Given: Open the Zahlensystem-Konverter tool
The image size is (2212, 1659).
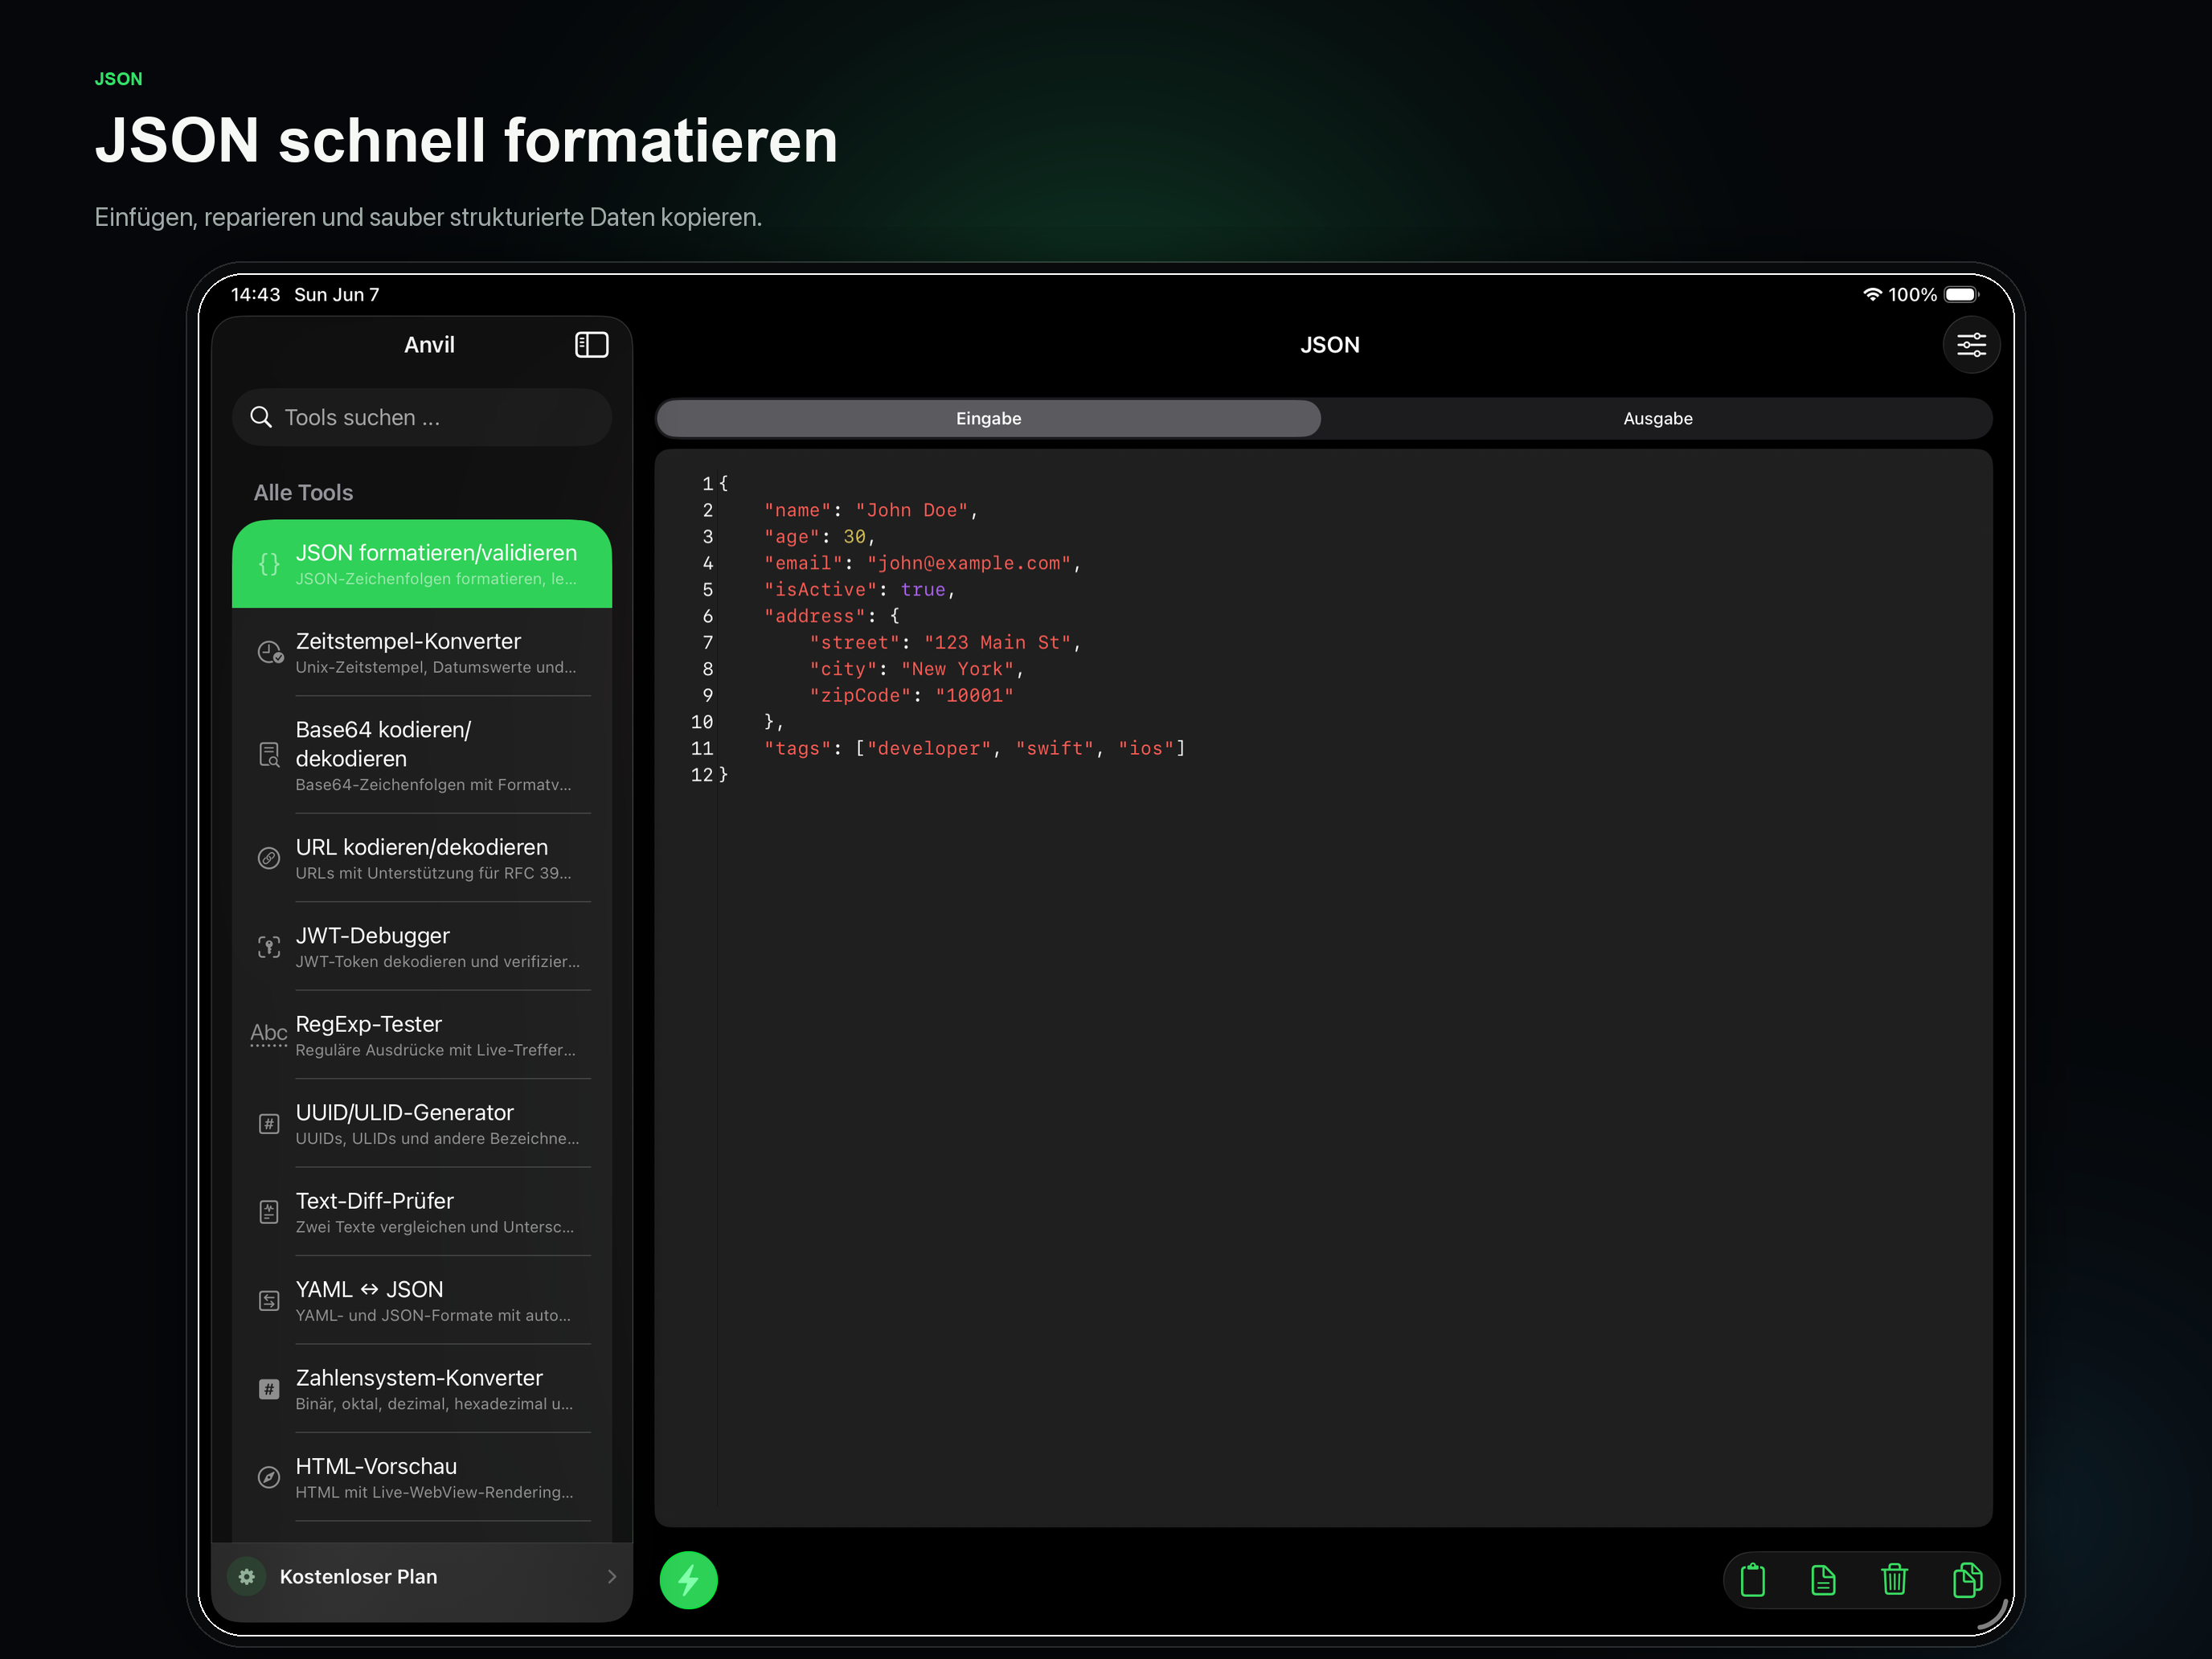Looking at the screenshot, I should (x=422, y=1389).
